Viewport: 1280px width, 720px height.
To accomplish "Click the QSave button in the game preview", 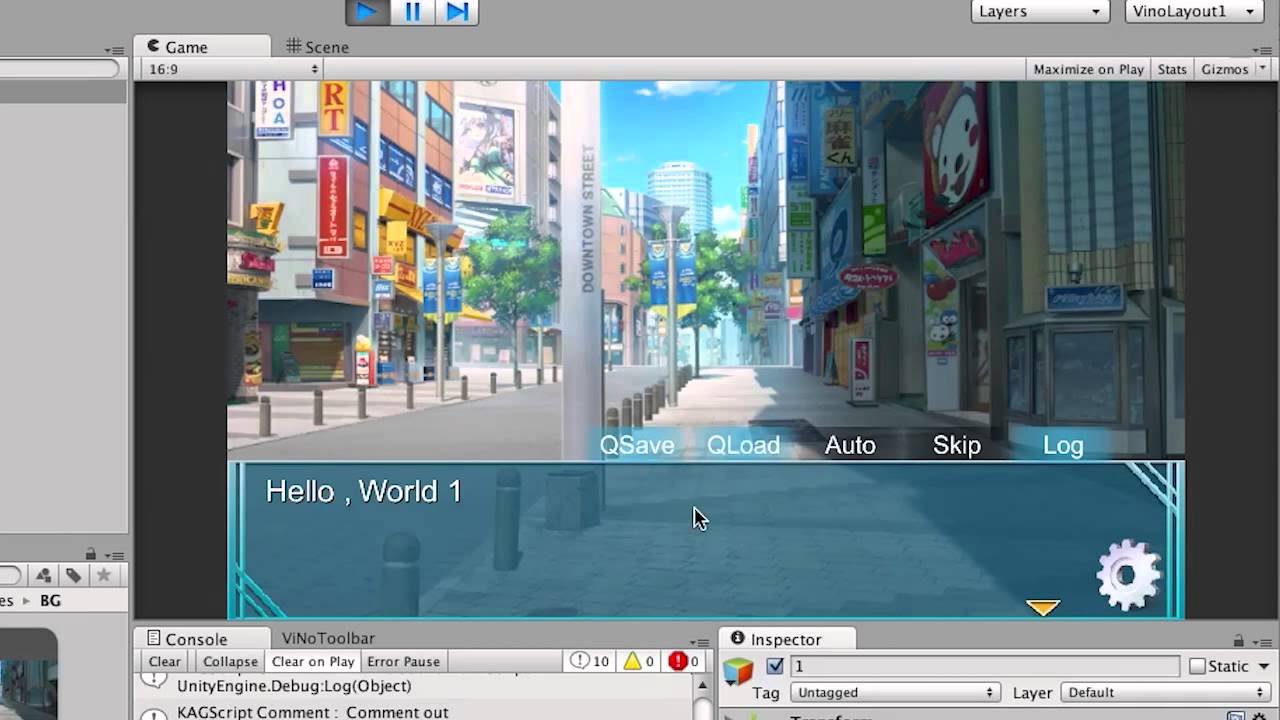I will [x=636, y=445].
